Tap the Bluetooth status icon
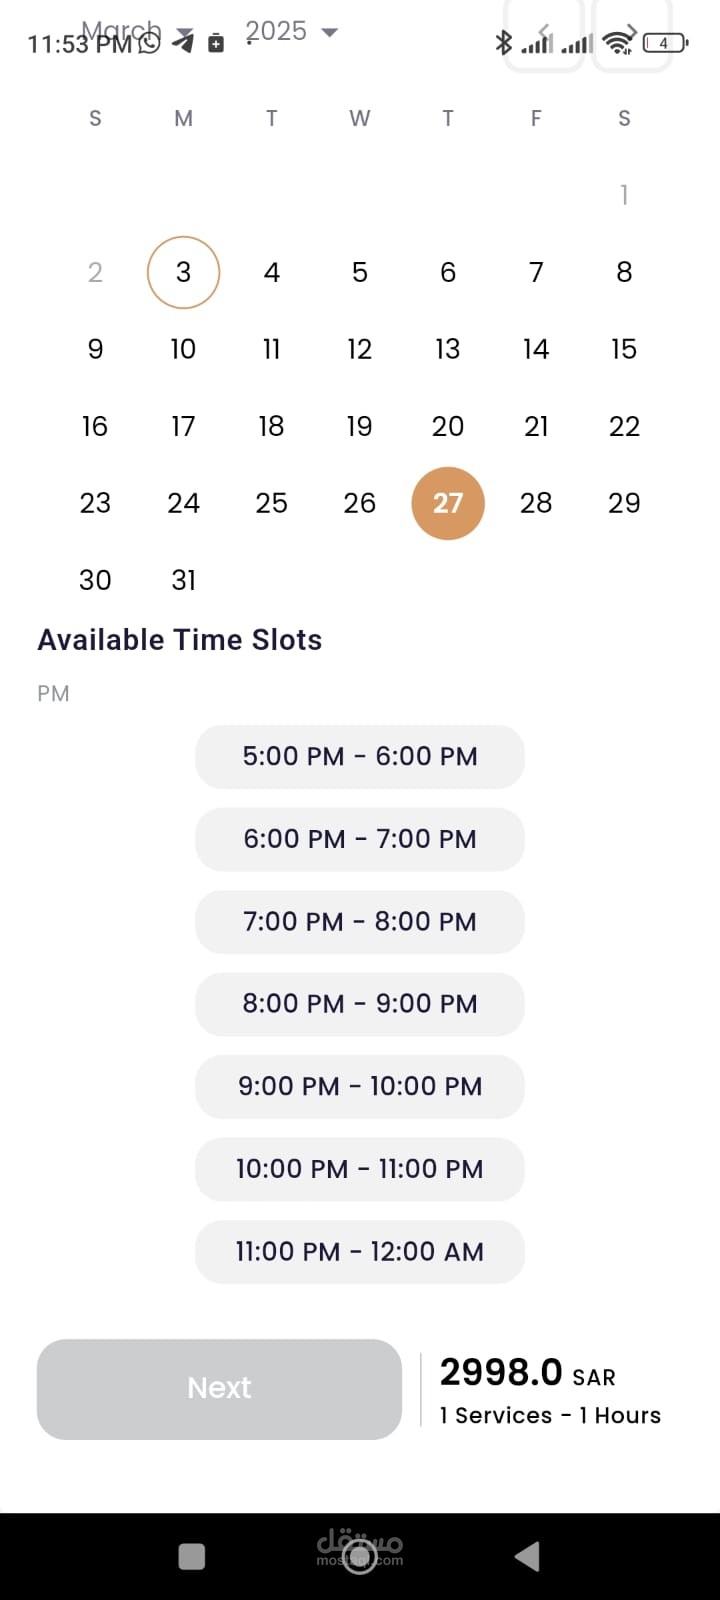 (504, 42)
